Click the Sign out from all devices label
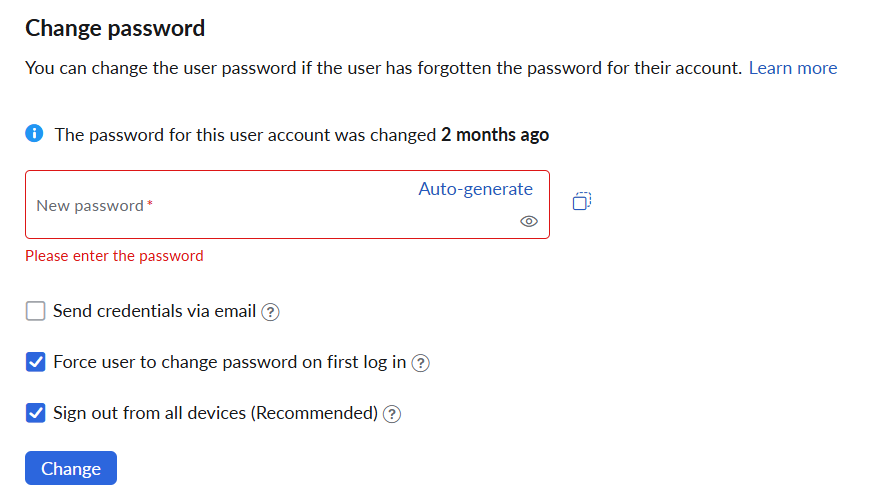 point(216,413)
